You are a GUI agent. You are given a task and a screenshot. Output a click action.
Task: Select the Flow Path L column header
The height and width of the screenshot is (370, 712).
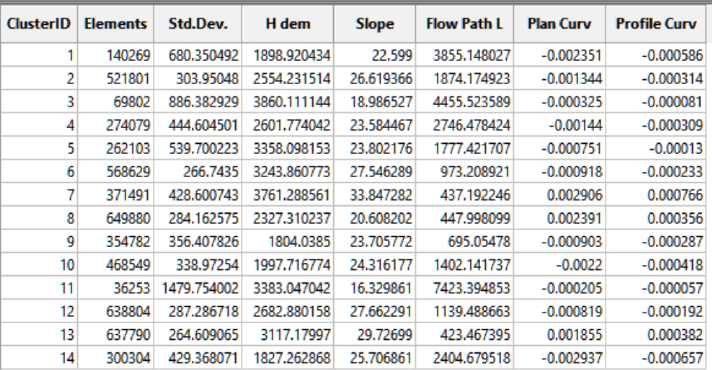tap(465, 24)
